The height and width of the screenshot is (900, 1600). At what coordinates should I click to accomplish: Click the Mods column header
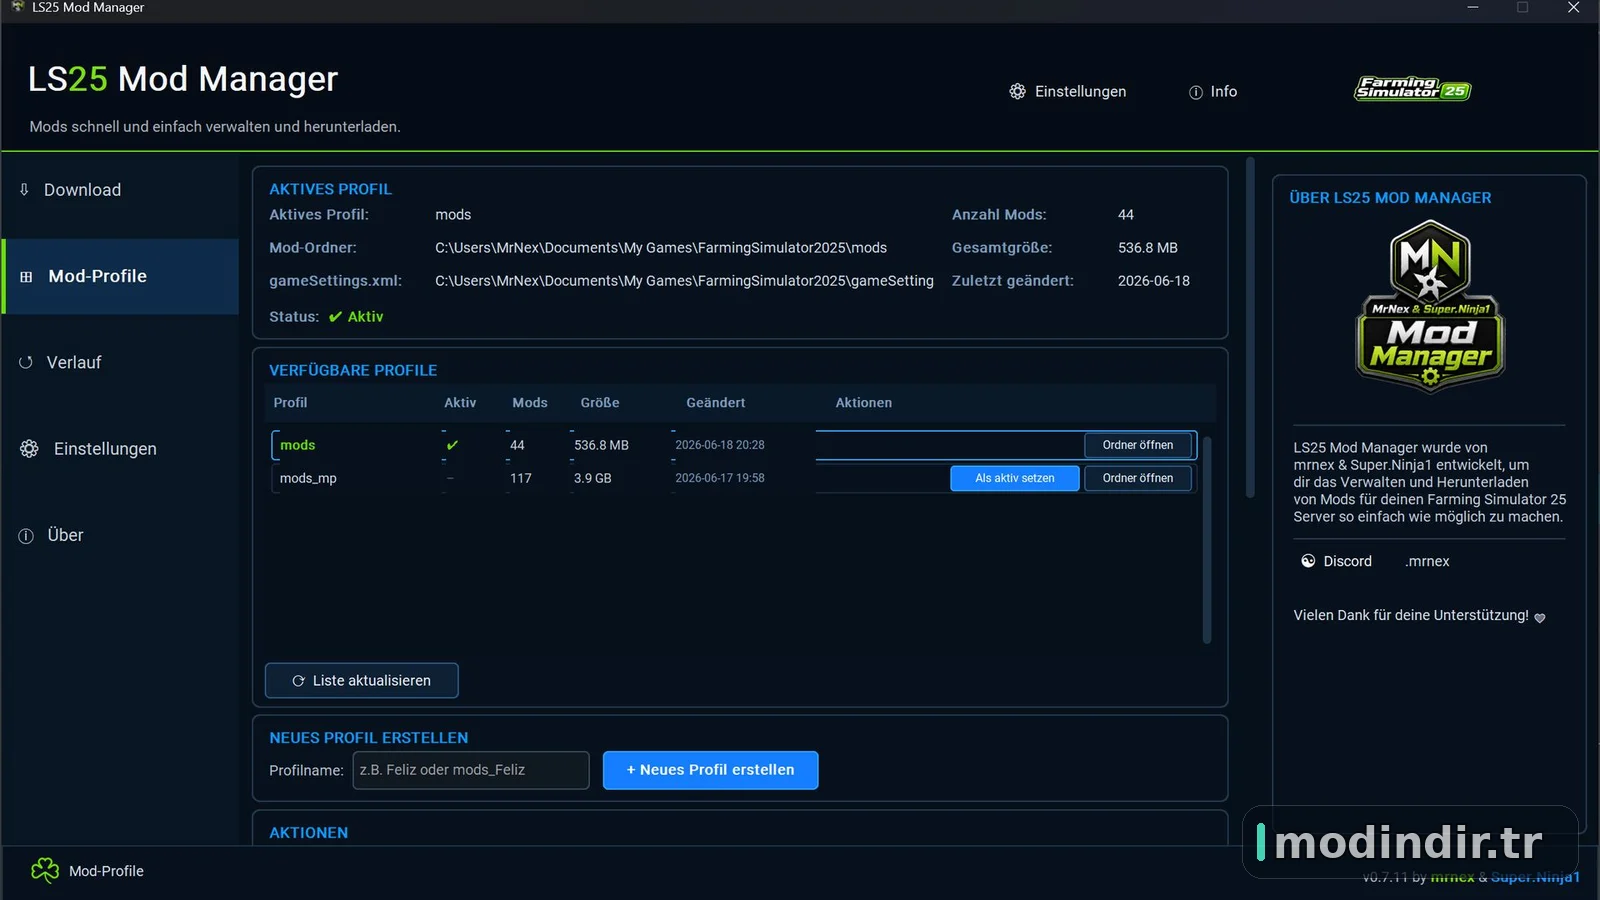[x=530, y=403]
